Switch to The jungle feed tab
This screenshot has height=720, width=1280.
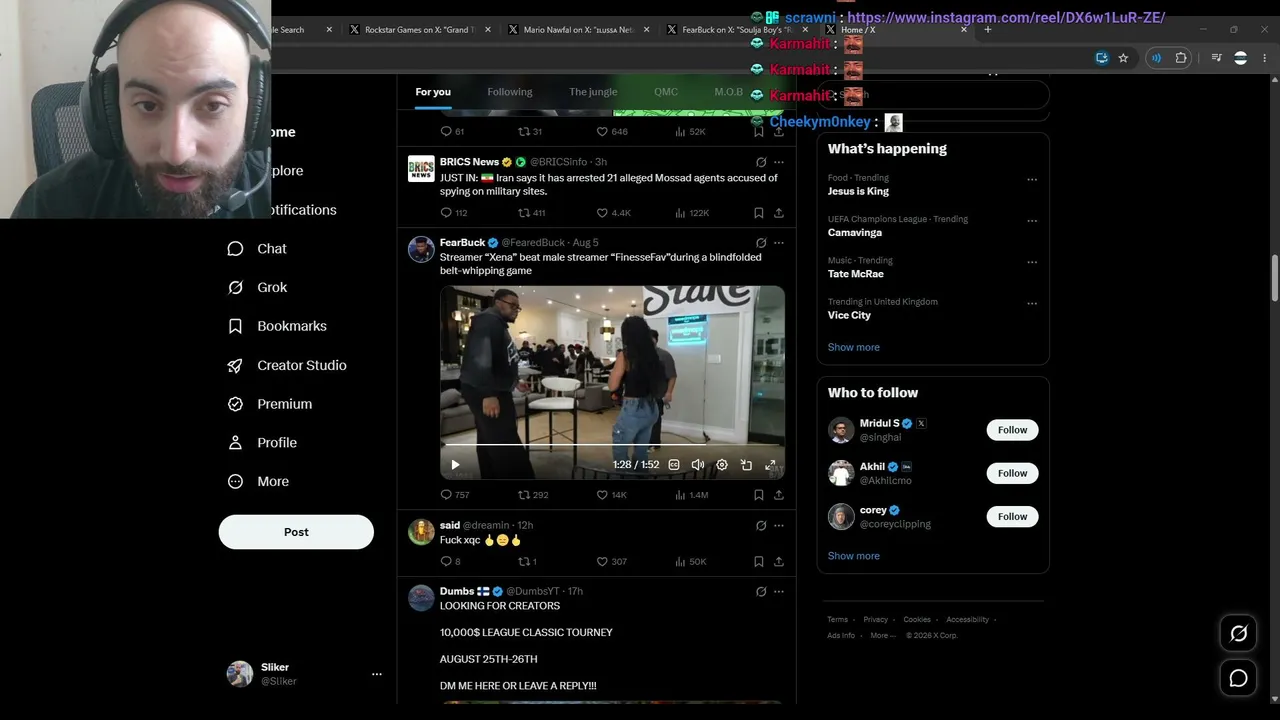[x=593, y=92]
